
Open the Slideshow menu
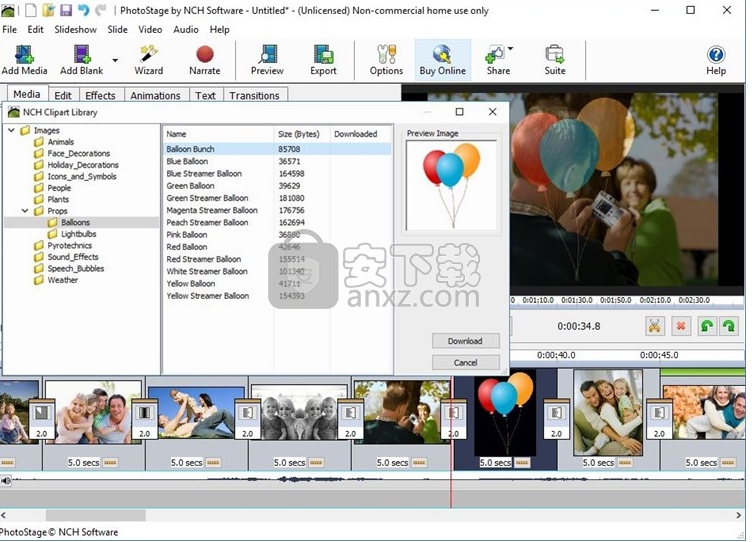[75, 30]
